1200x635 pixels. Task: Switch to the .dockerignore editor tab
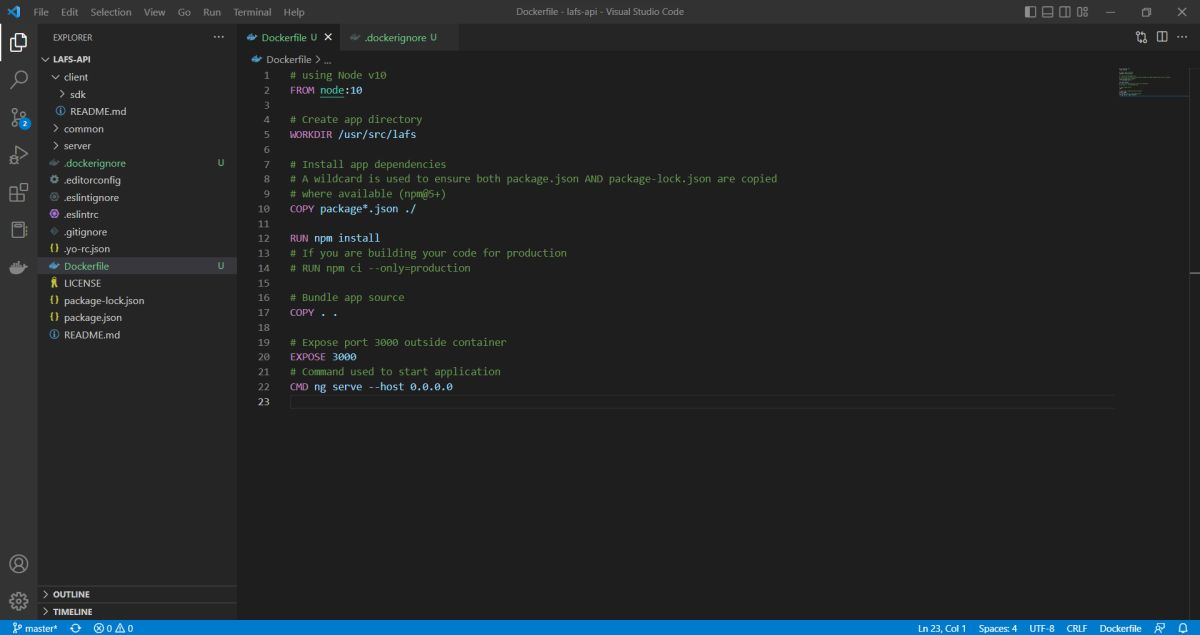399,37
